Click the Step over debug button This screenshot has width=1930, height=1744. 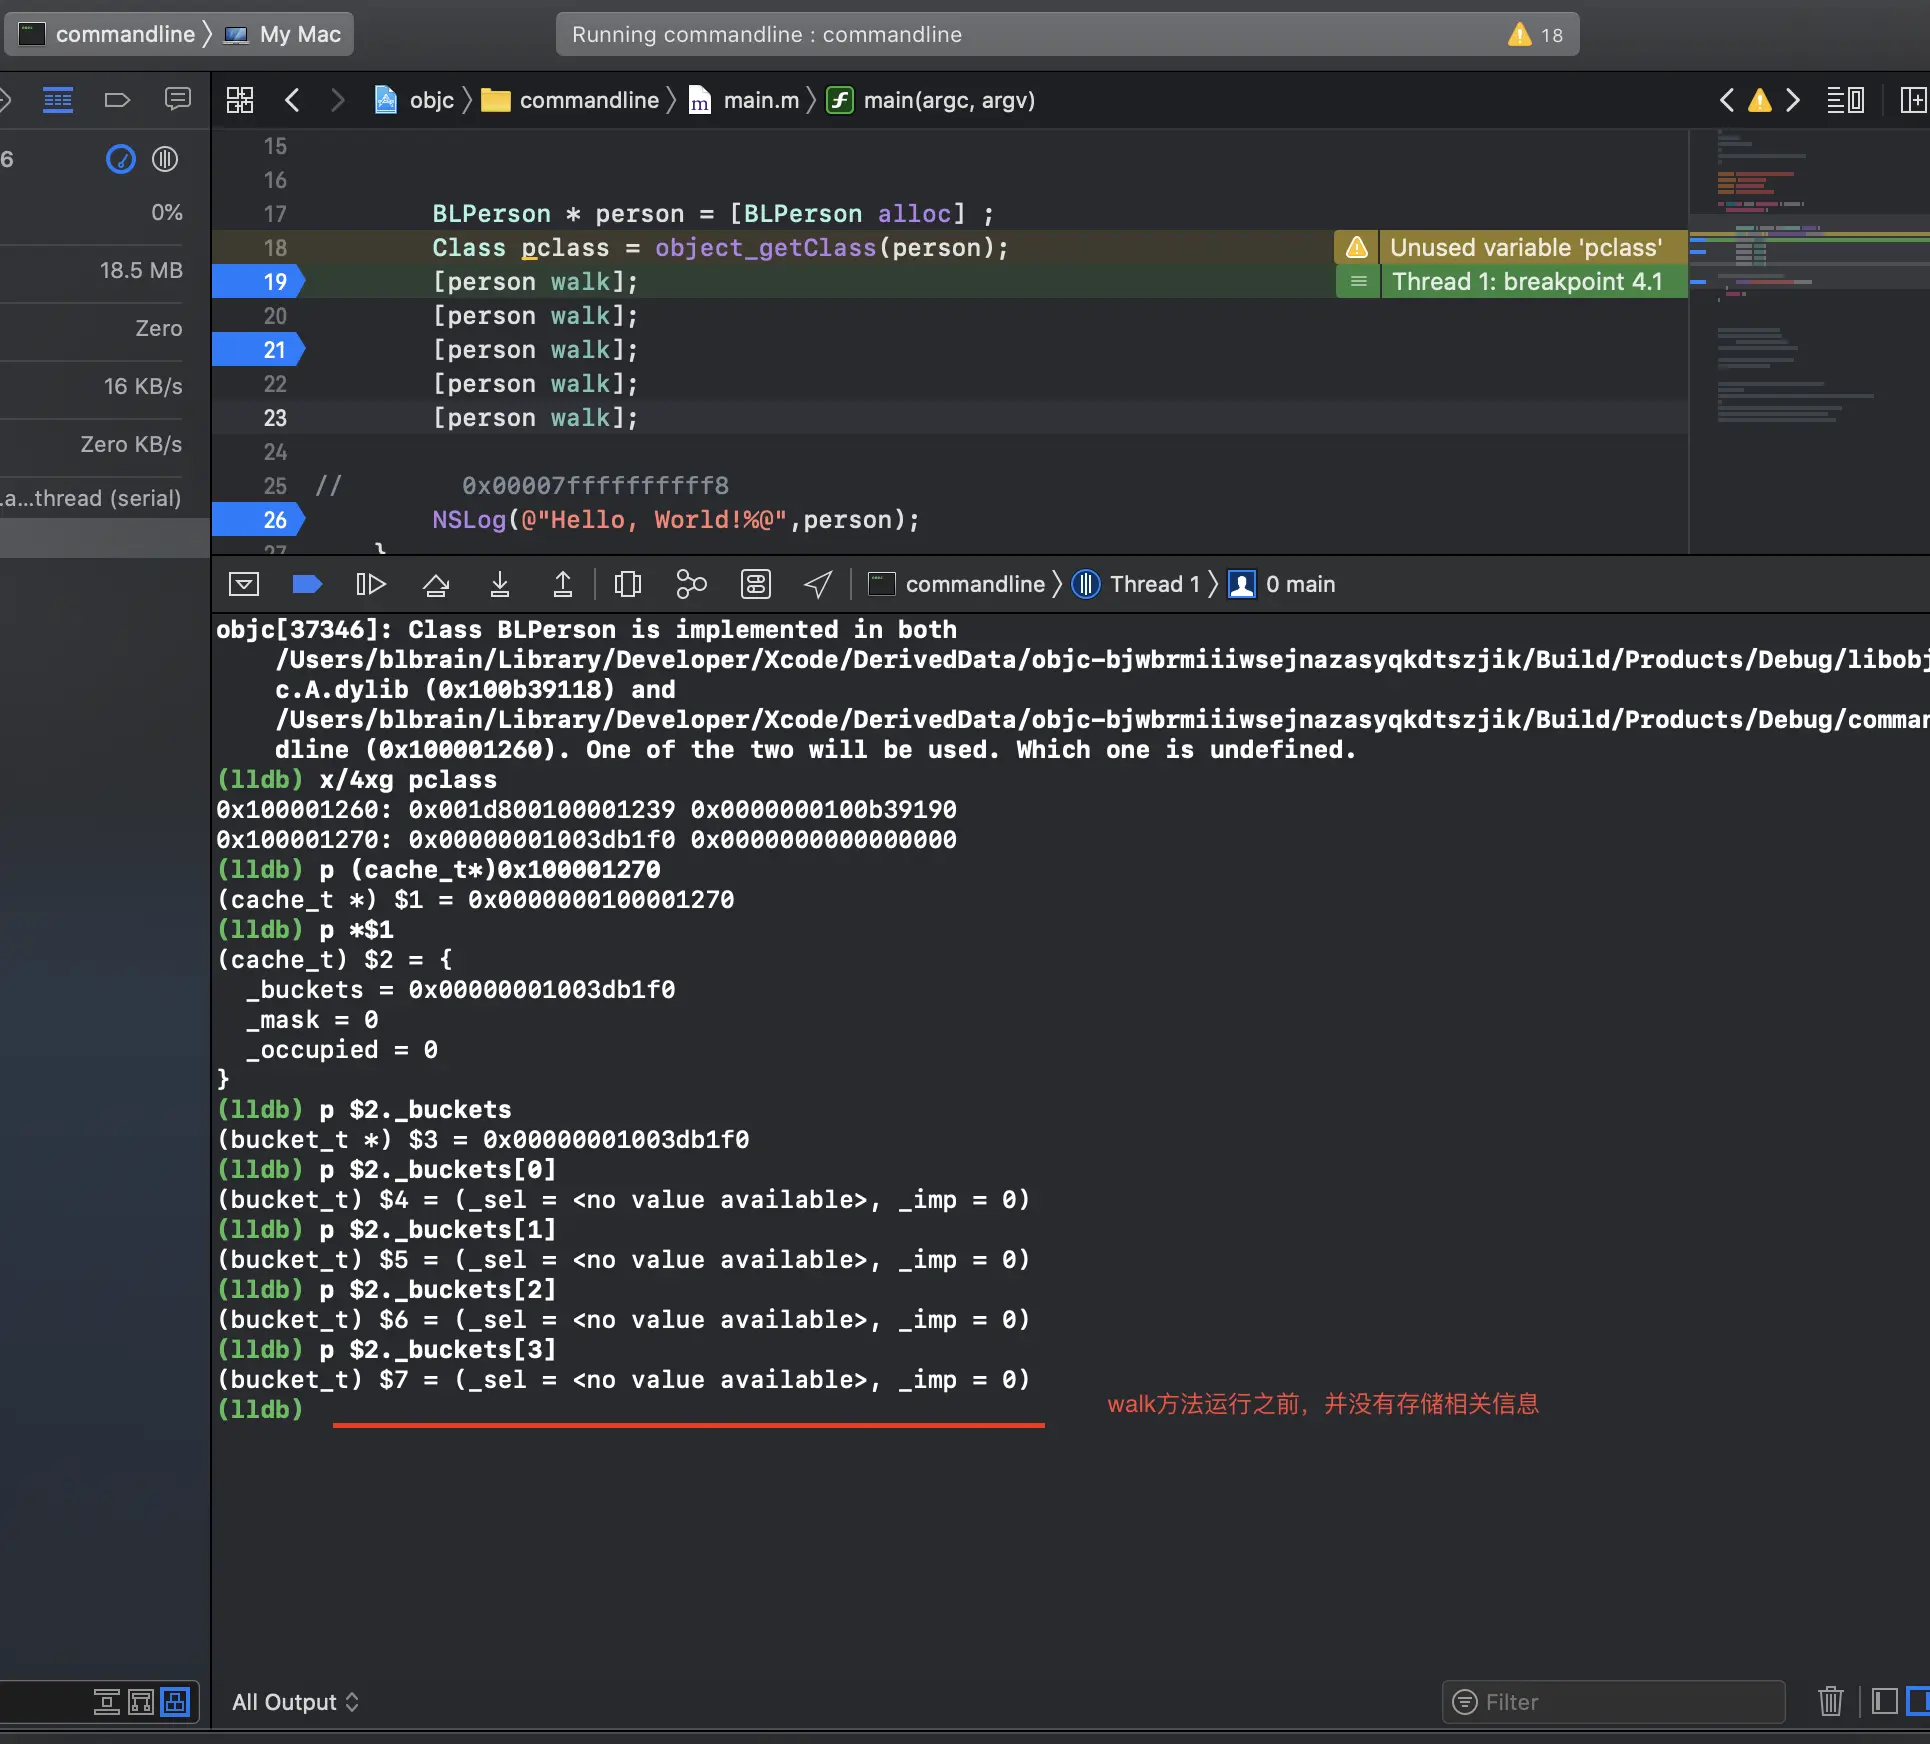coord(435,584)
